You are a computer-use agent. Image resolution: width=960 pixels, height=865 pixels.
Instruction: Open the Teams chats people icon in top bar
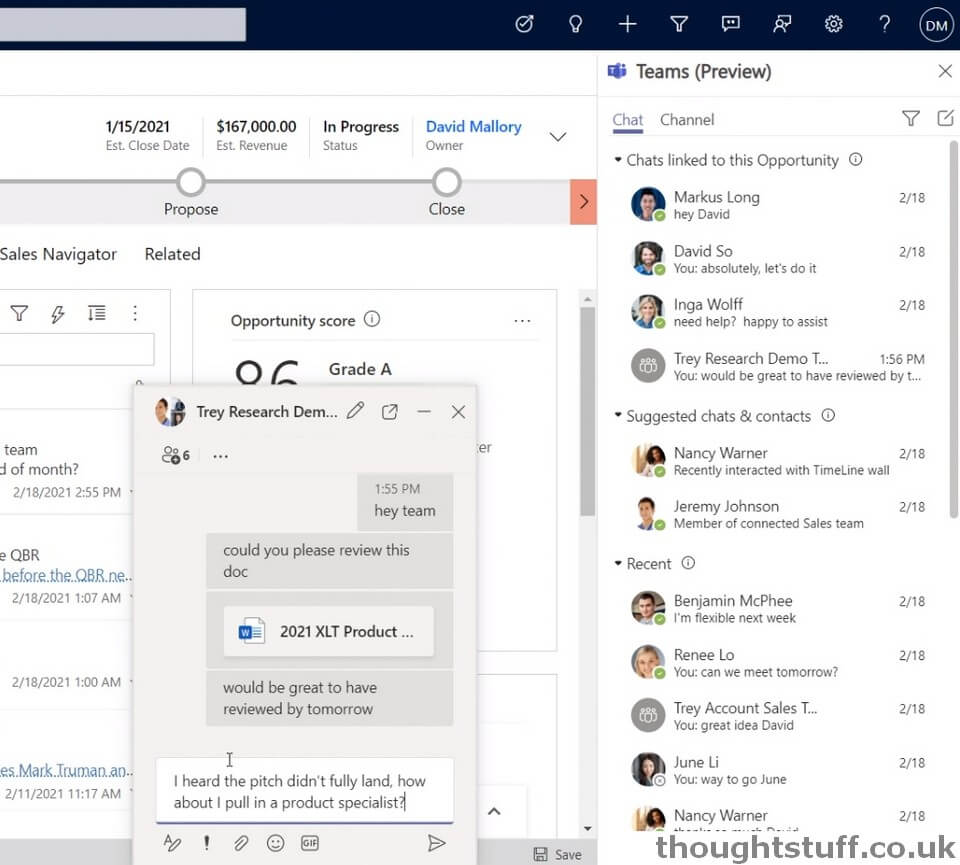(782, 24)
